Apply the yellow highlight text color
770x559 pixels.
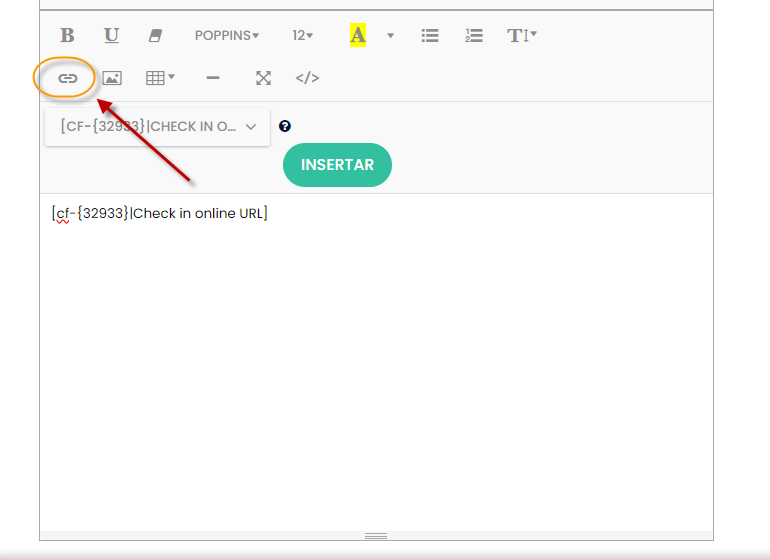tap(357, 35)
